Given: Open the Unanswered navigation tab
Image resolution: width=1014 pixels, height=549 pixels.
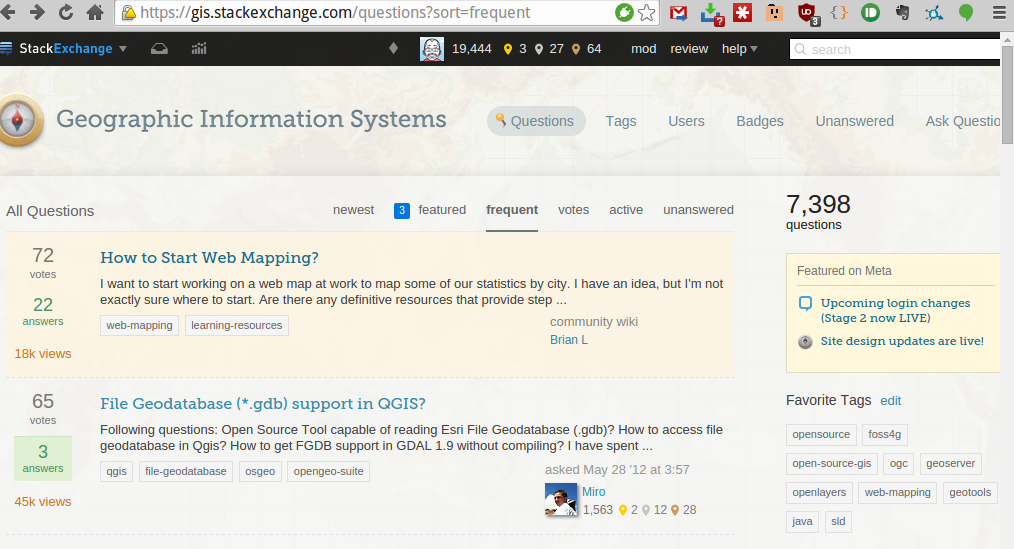Looking at the screenshot, I should click(x=854, y=121).
